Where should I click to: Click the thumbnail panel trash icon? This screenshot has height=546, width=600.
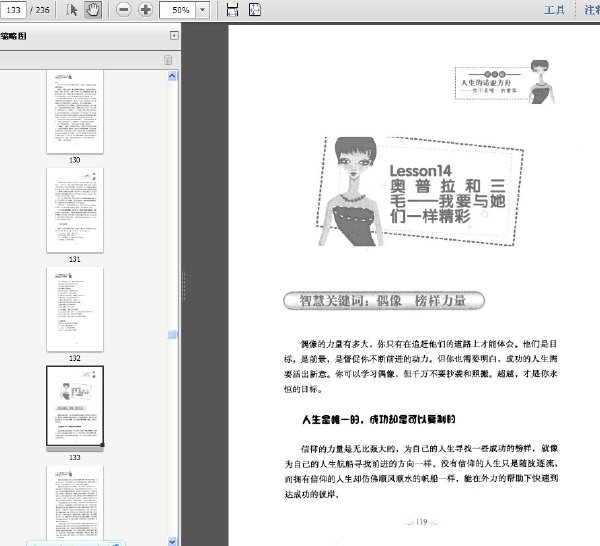point(168,60)
